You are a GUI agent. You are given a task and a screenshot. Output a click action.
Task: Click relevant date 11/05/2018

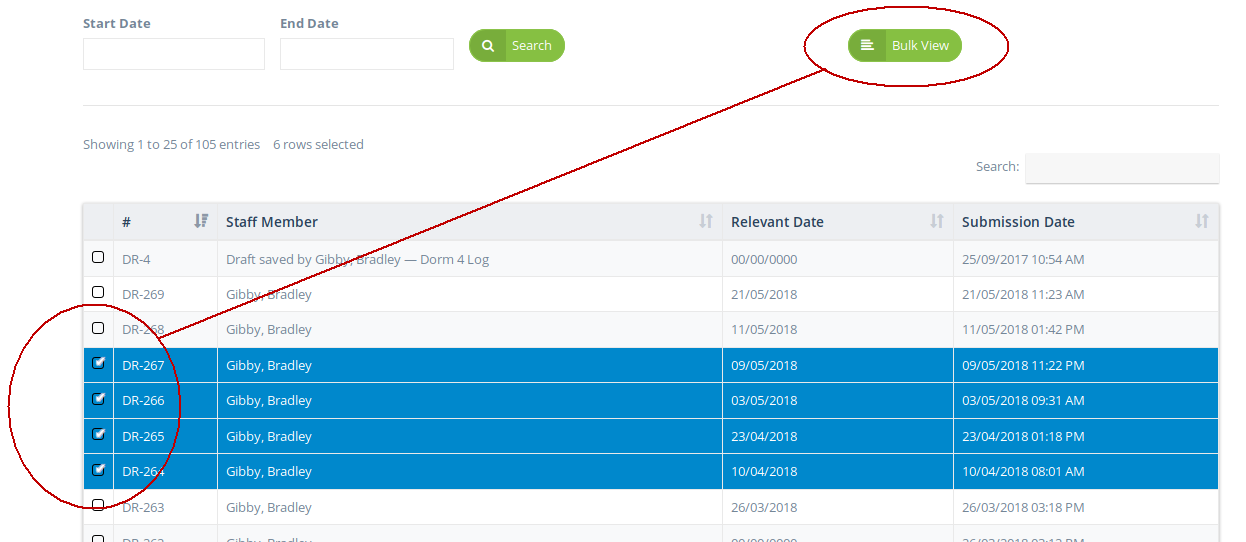coord(764,330)
